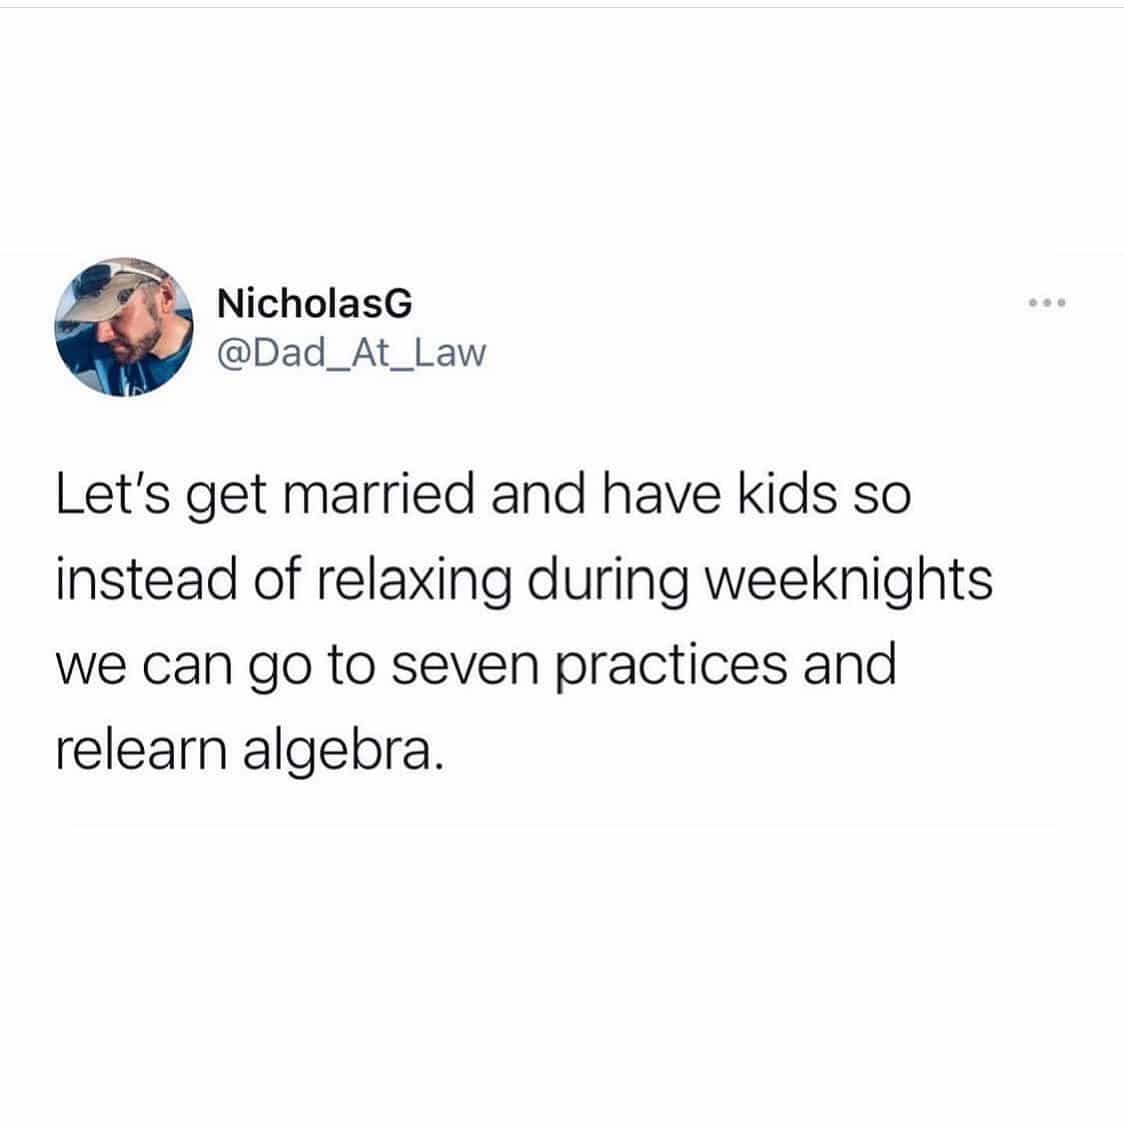Open the three-dot more options menu
1124x1124 pixels.
[x=1047, y=303]
